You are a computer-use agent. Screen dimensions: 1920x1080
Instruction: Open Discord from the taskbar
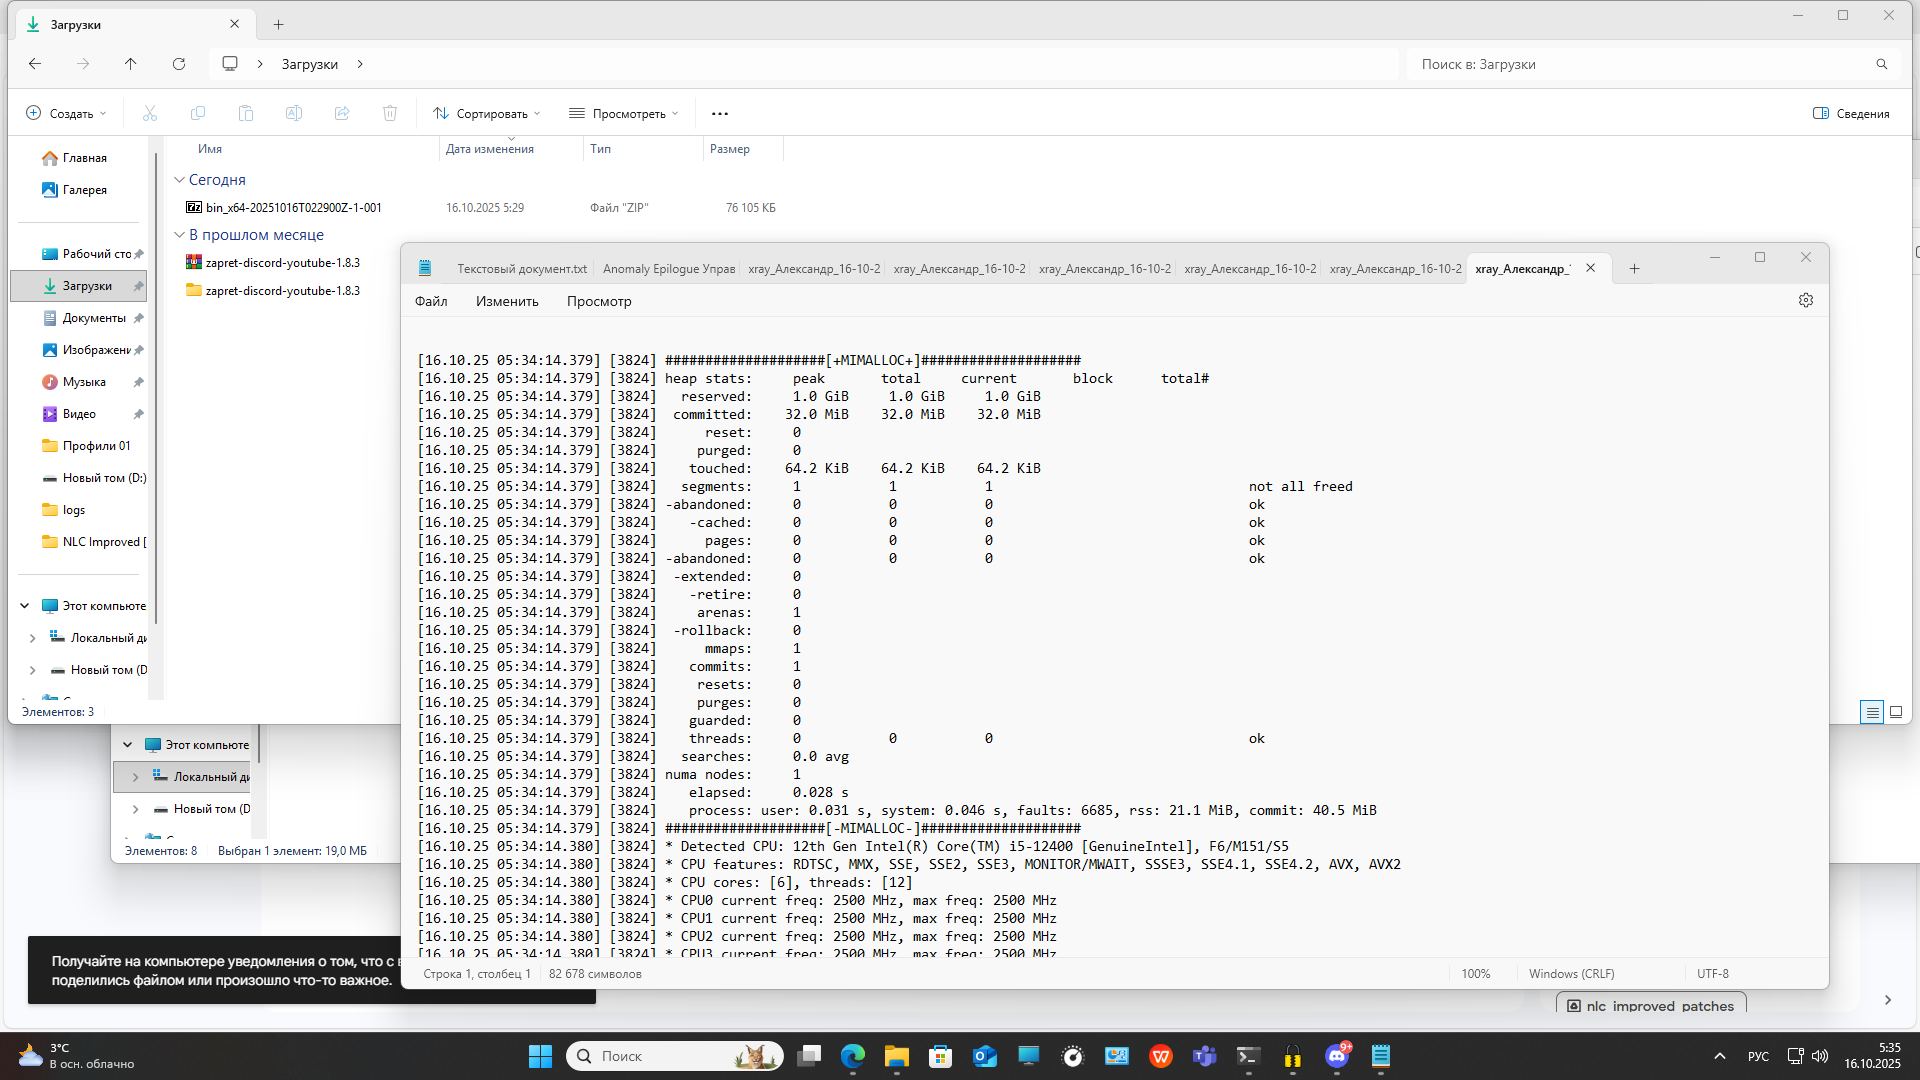click(1336, 1056)
